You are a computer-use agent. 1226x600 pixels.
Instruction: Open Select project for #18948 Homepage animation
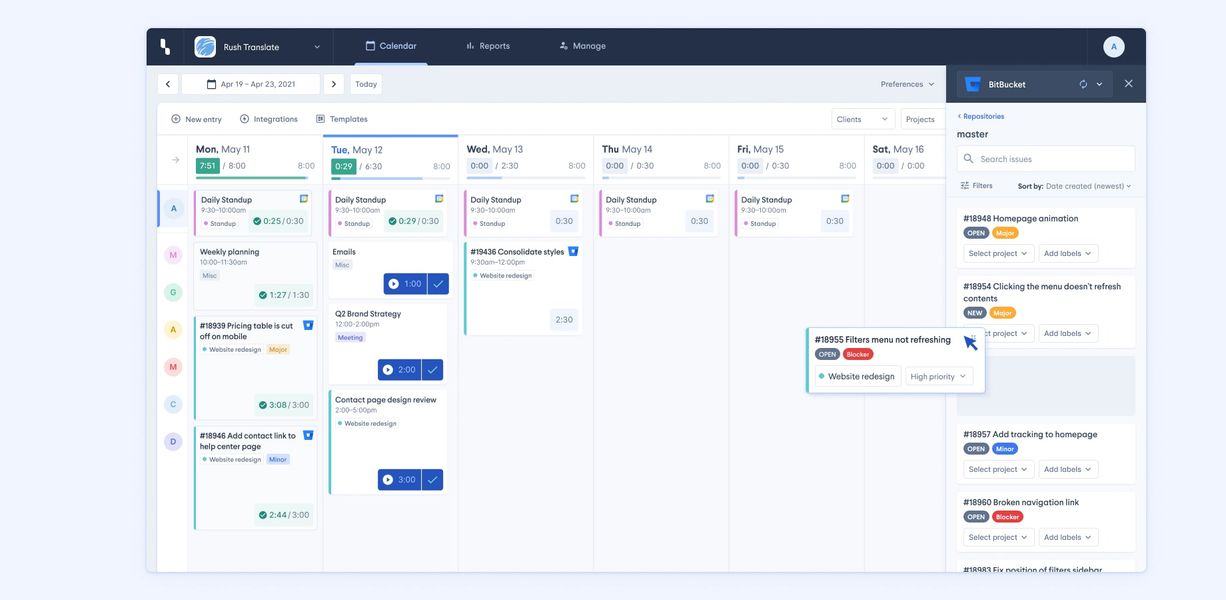(x=998, y=253)
